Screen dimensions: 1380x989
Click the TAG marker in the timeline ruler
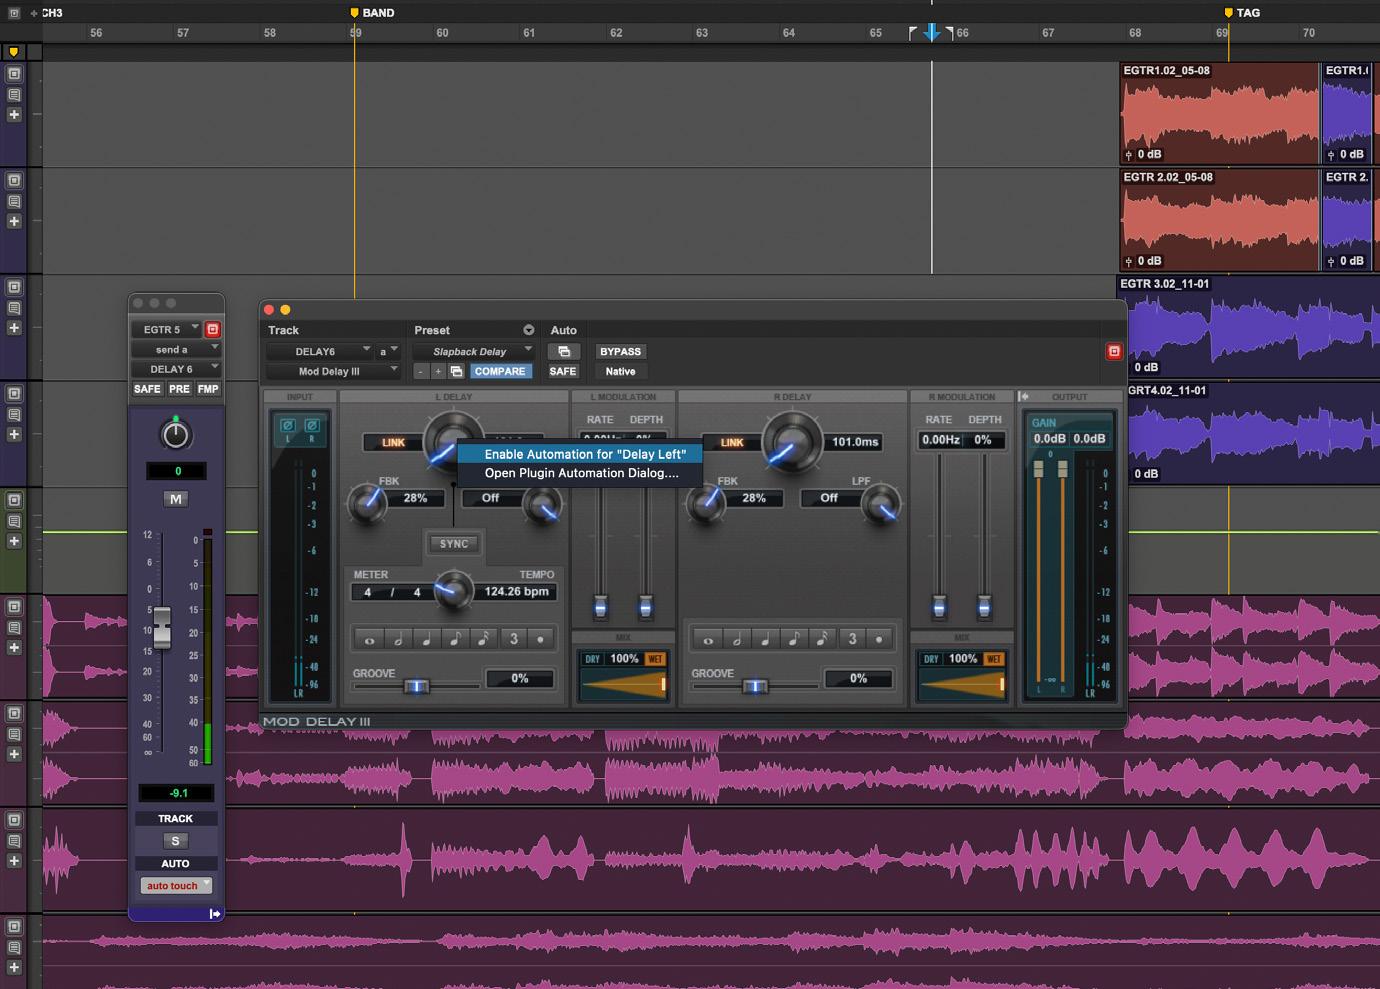[x=1229, y=13]
